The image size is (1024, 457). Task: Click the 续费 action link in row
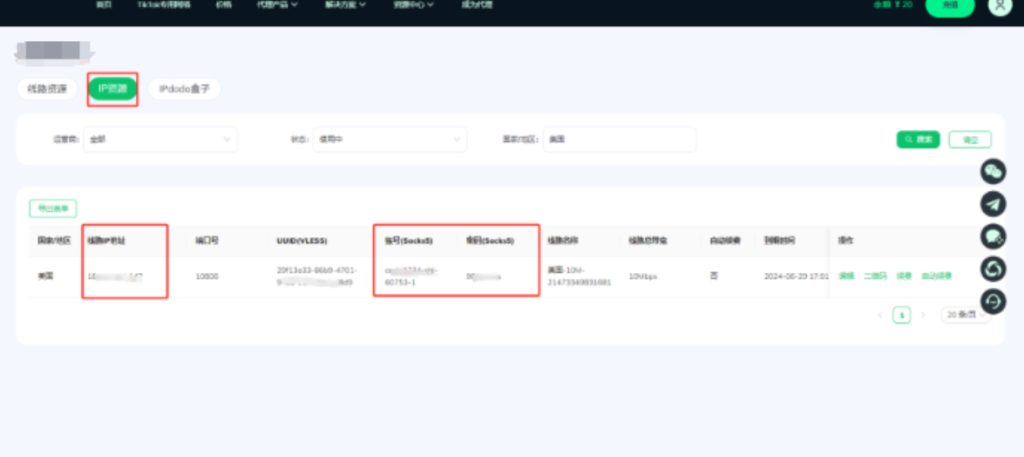click(x=904, y=276)
